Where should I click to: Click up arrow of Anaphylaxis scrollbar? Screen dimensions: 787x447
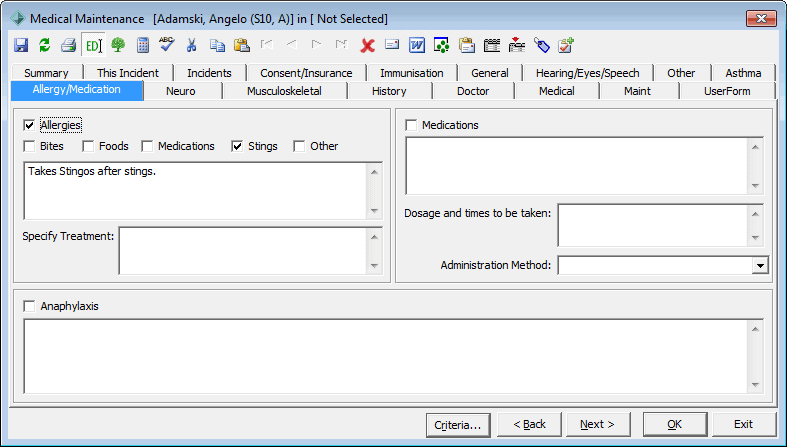coord(755,328)
